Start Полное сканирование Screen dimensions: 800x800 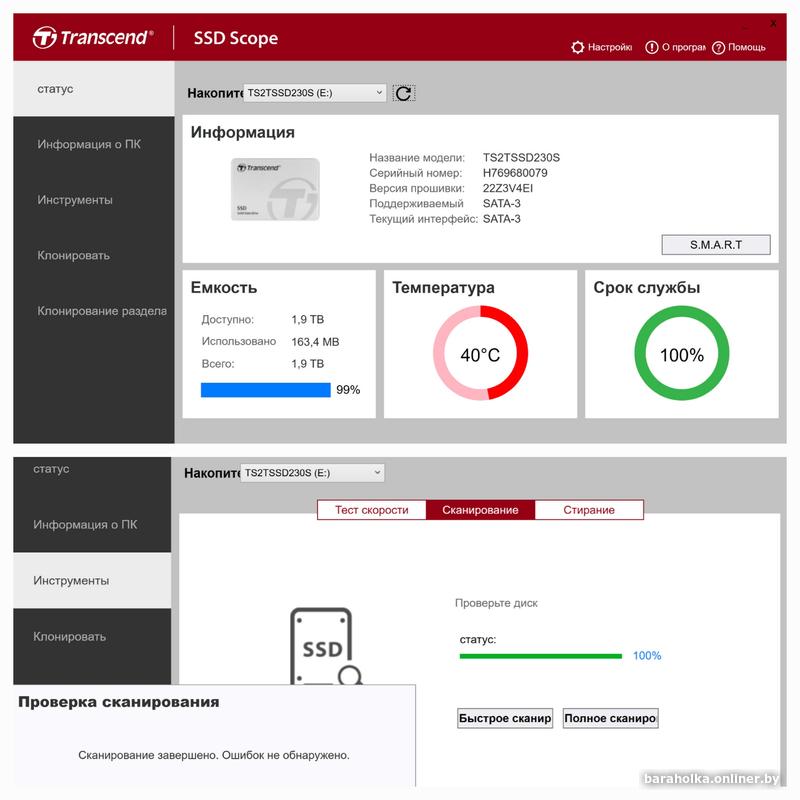(x=610, y=718)
